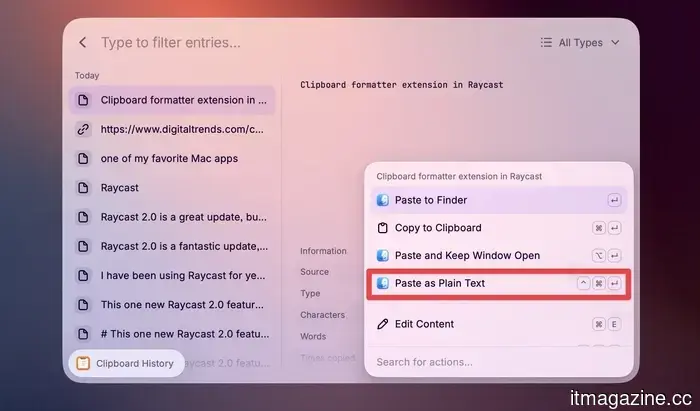Select the digitaltrends.com link entry
The height and width of the screenshot is (411, 700).
click(x=172, y=129)
